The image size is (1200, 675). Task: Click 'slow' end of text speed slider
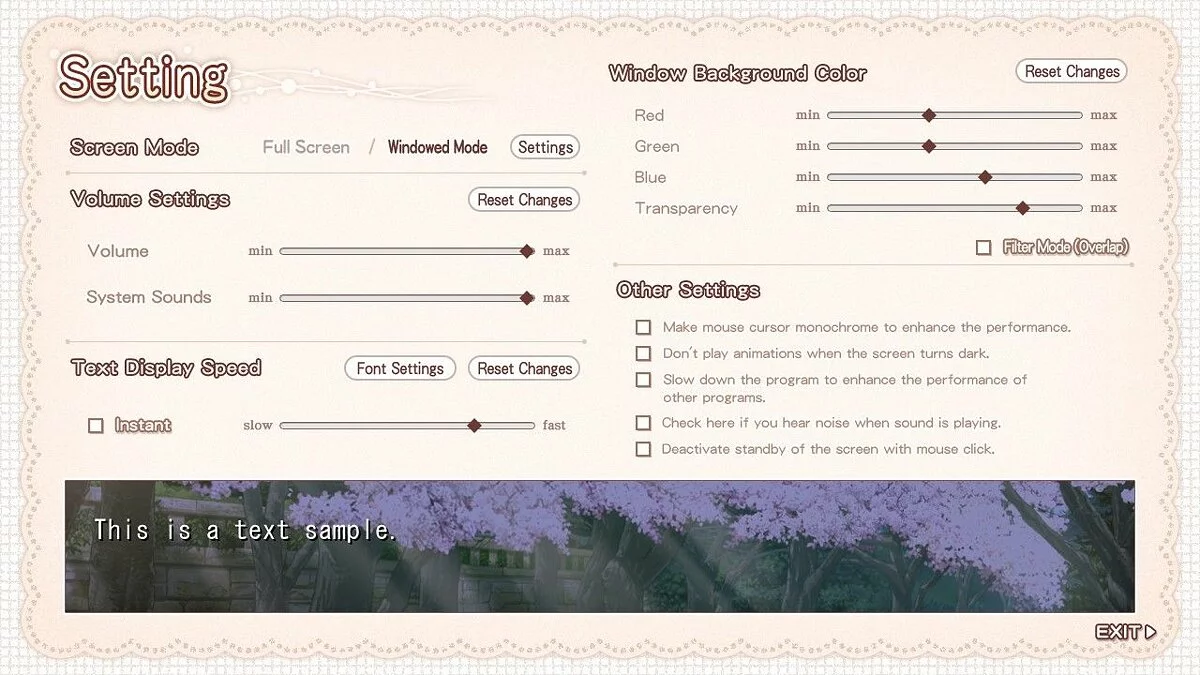click(258, 425)
